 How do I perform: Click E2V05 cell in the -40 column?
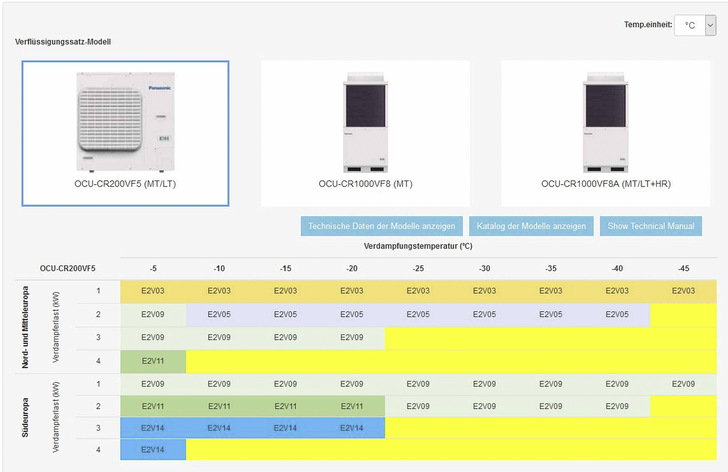click(617, 314)
